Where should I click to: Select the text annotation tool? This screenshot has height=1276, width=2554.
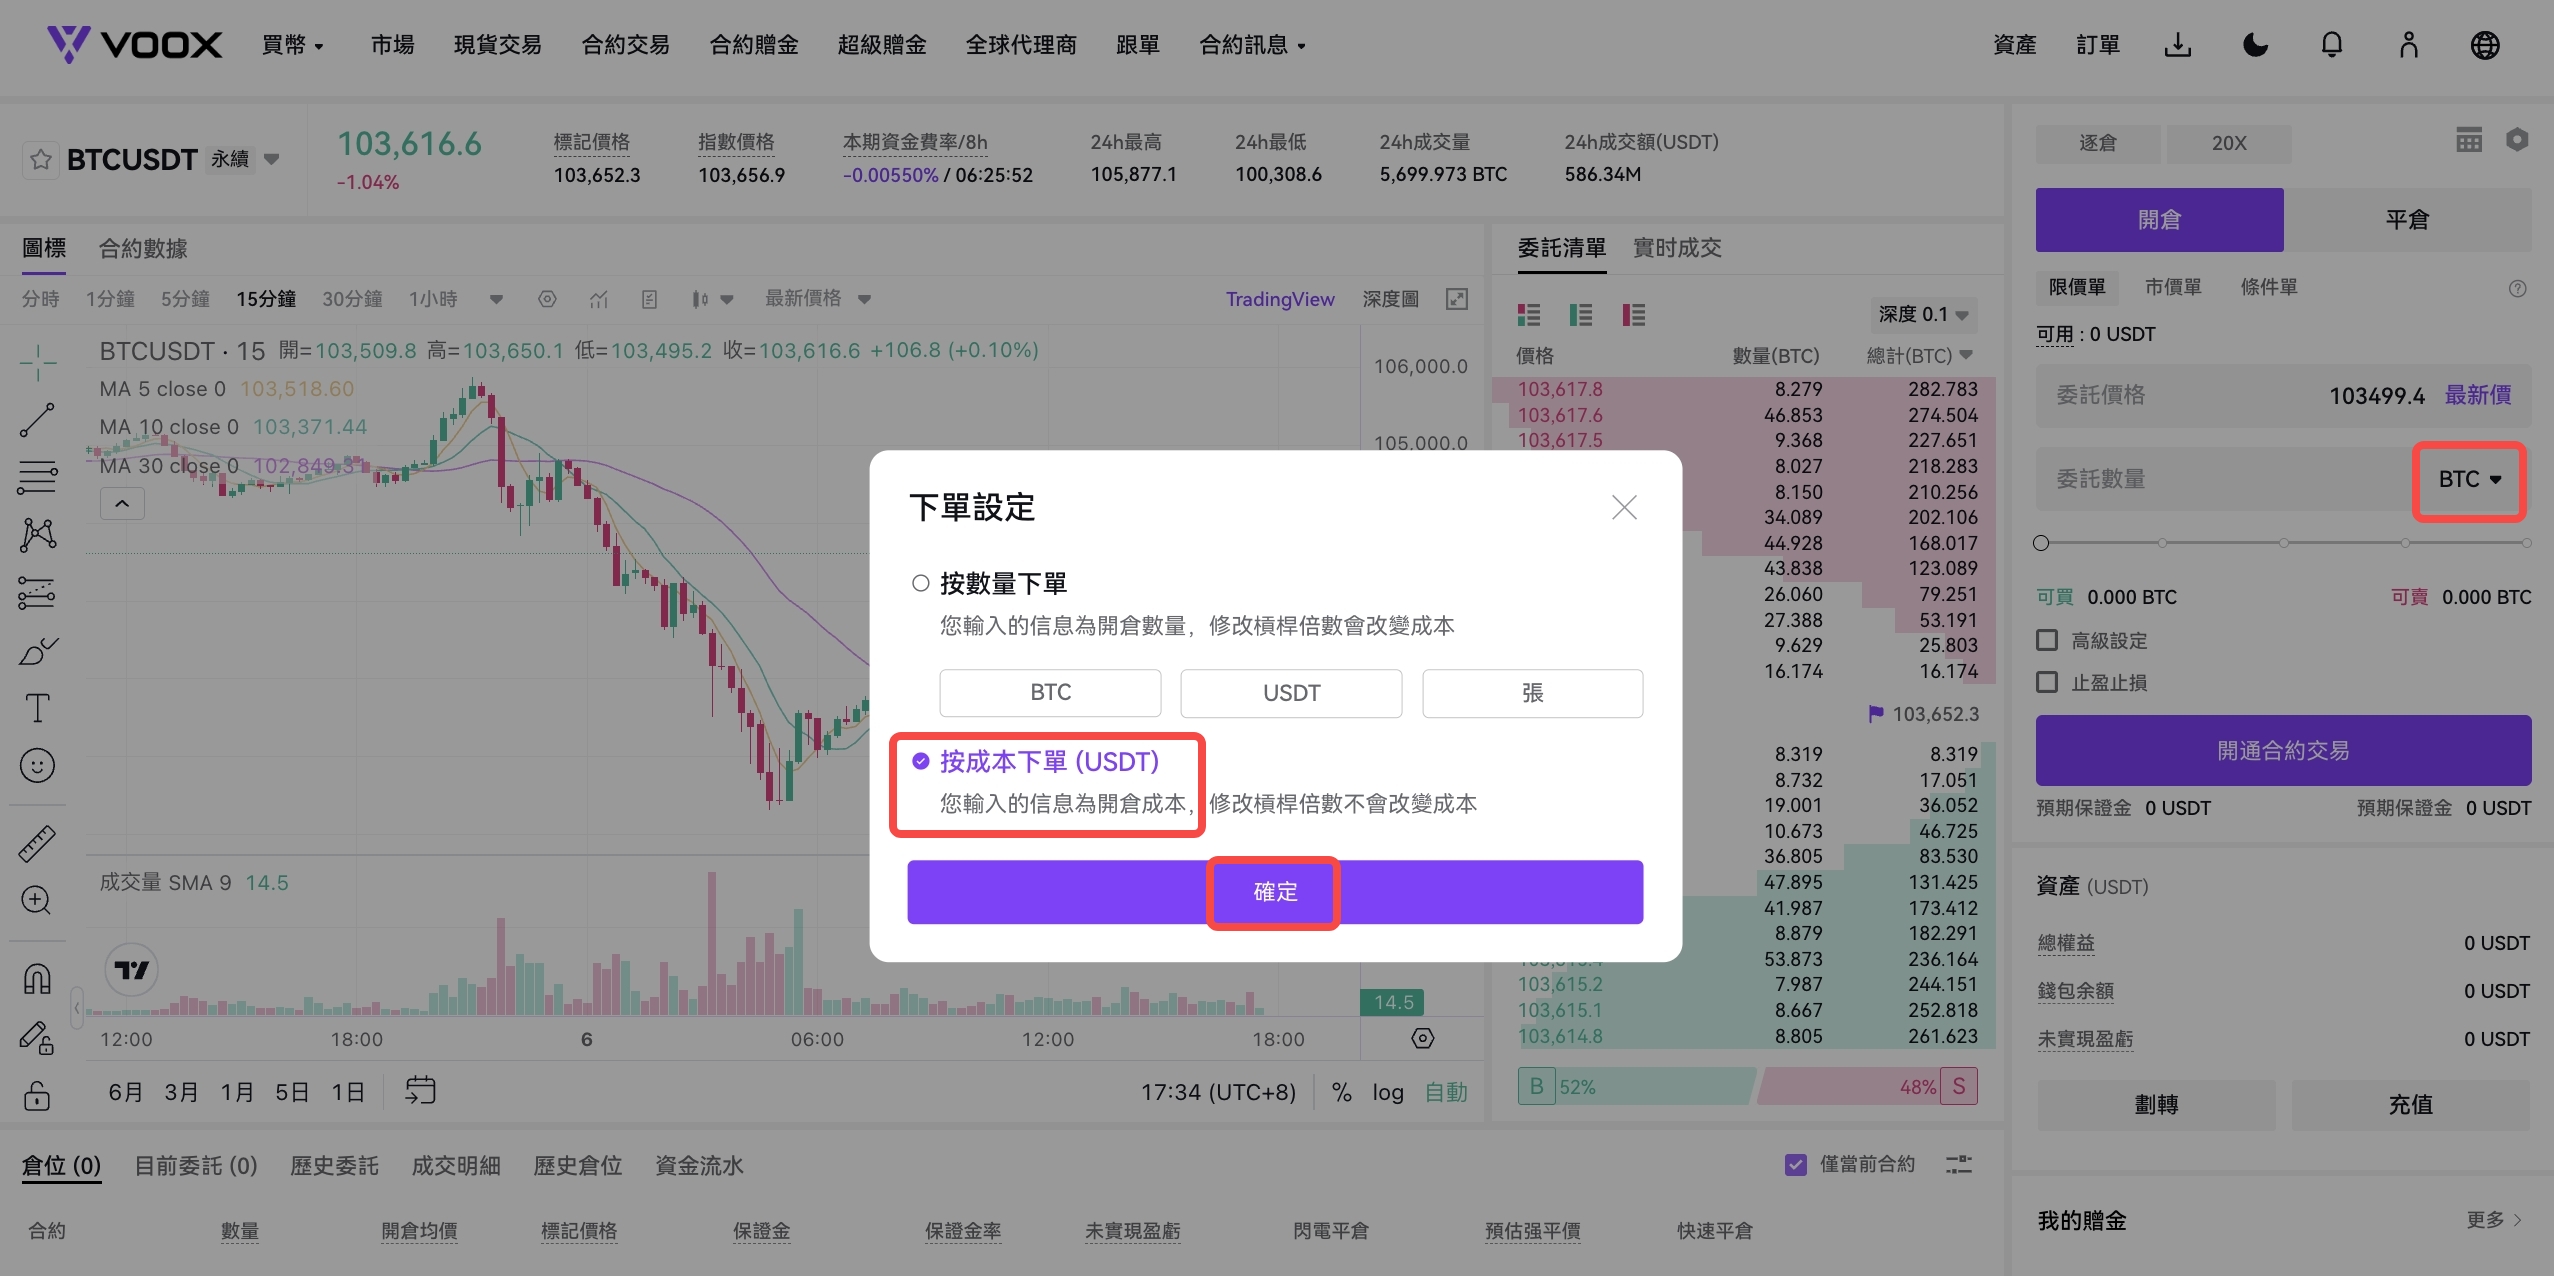point(37,708)
